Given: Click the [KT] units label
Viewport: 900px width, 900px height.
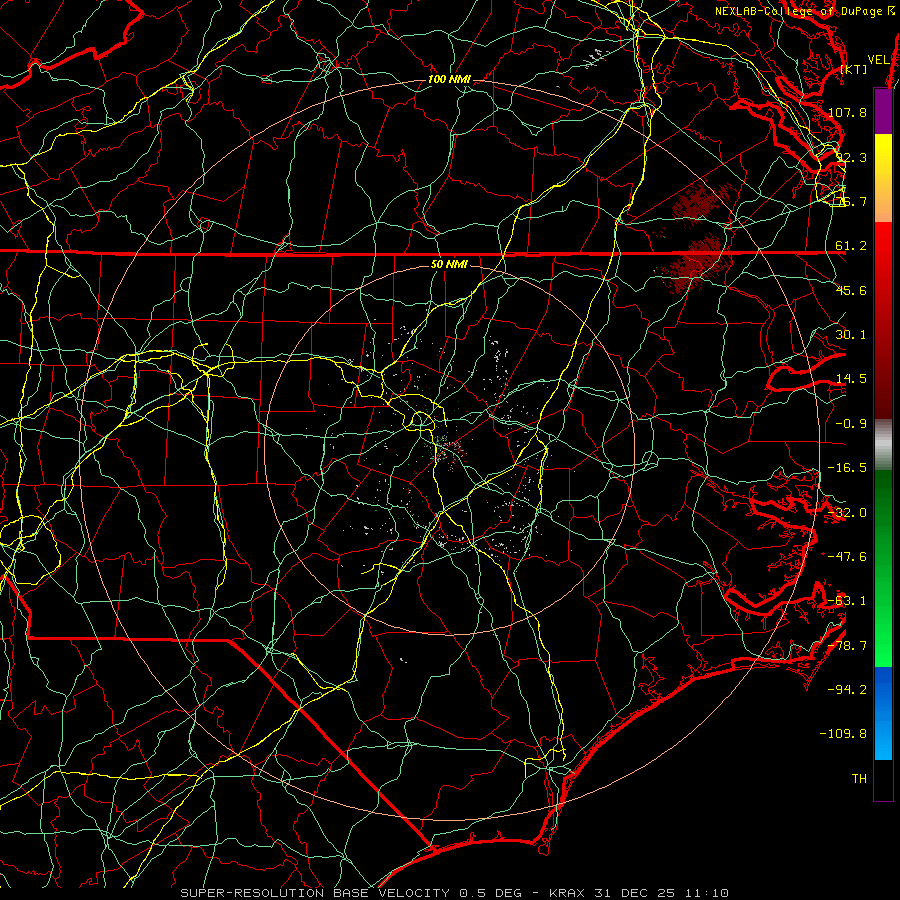Looking at the screenshot, I should pyautogui.click(x=854, y=69).
